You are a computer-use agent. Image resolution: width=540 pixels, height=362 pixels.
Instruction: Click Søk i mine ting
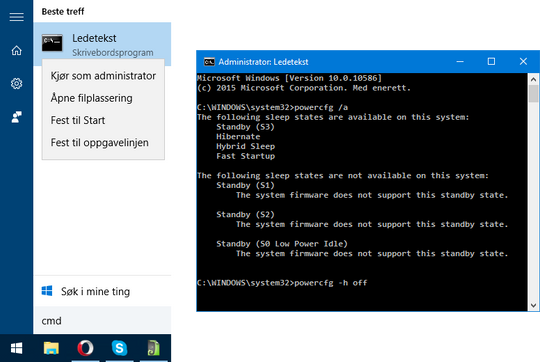click(x=95, y=292)
